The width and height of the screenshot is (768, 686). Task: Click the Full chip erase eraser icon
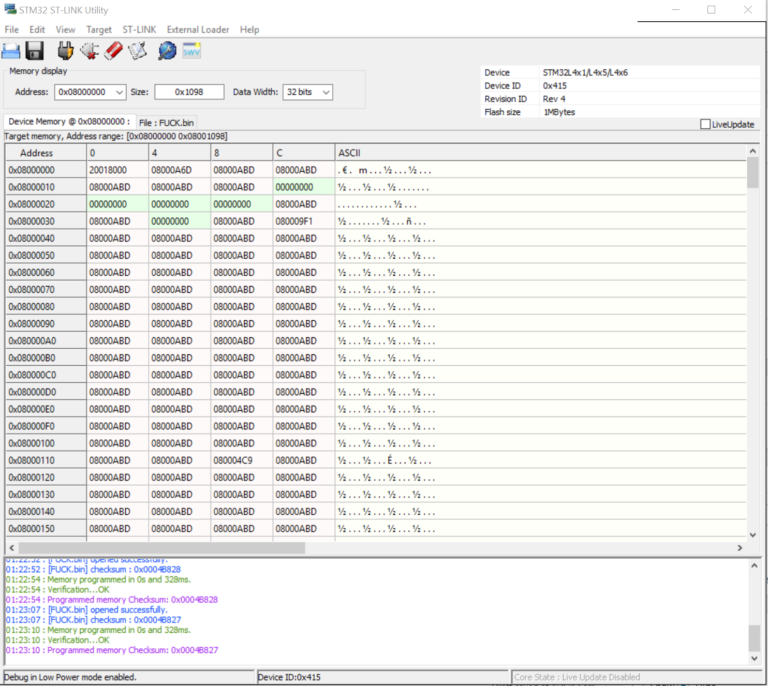(x=114, y=51)
